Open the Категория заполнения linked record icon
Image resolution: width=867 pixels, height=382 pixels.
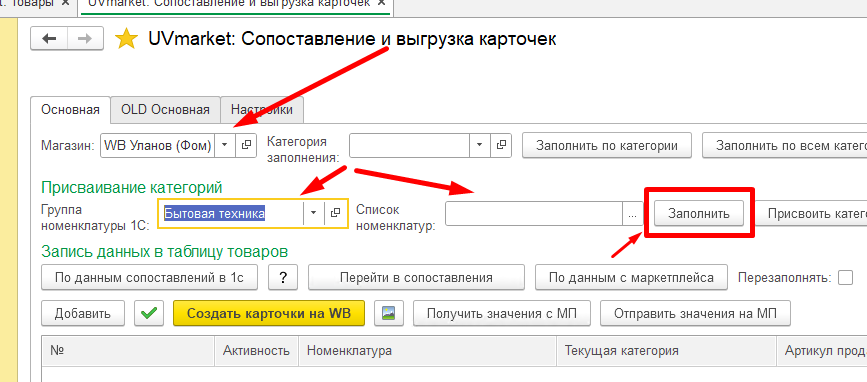click(501, 145)
